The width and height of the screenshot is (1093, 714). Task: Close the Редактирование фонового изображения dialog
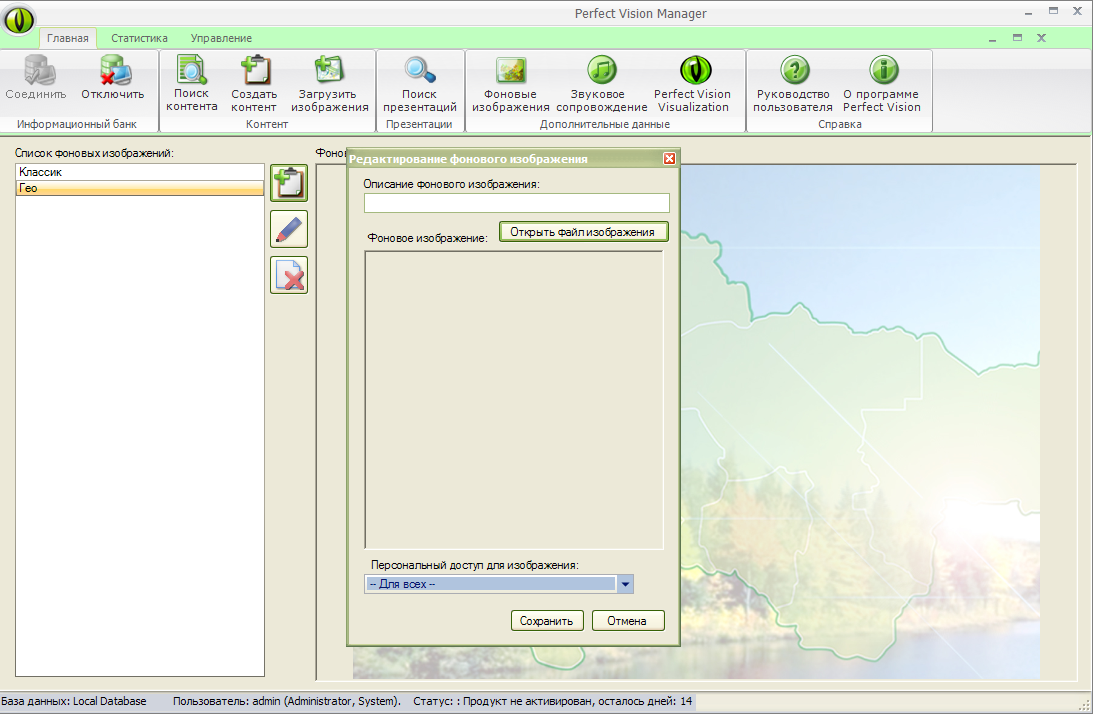tap(669, 158)
